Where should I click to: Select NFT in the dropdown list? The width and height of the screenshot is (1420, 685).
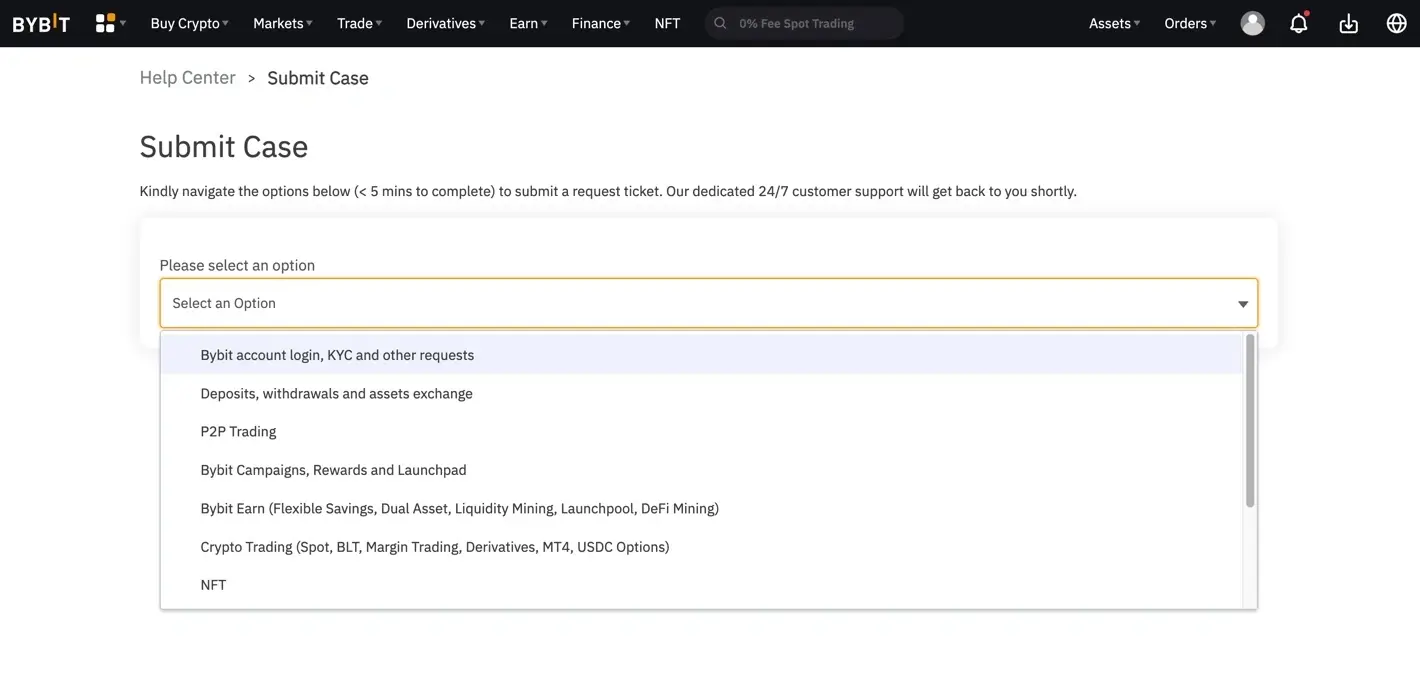(x=701, y=585)
